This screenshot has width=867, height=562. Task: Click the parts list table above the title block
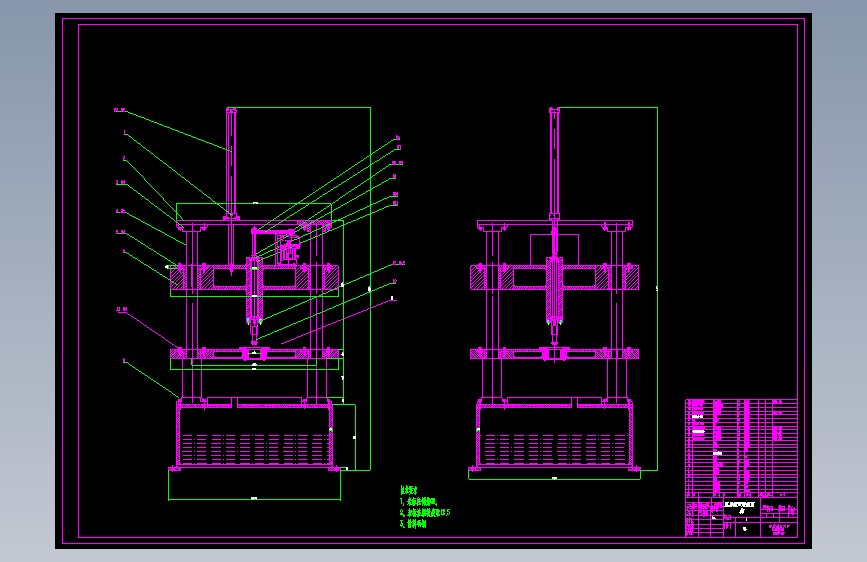pos(741,448)
